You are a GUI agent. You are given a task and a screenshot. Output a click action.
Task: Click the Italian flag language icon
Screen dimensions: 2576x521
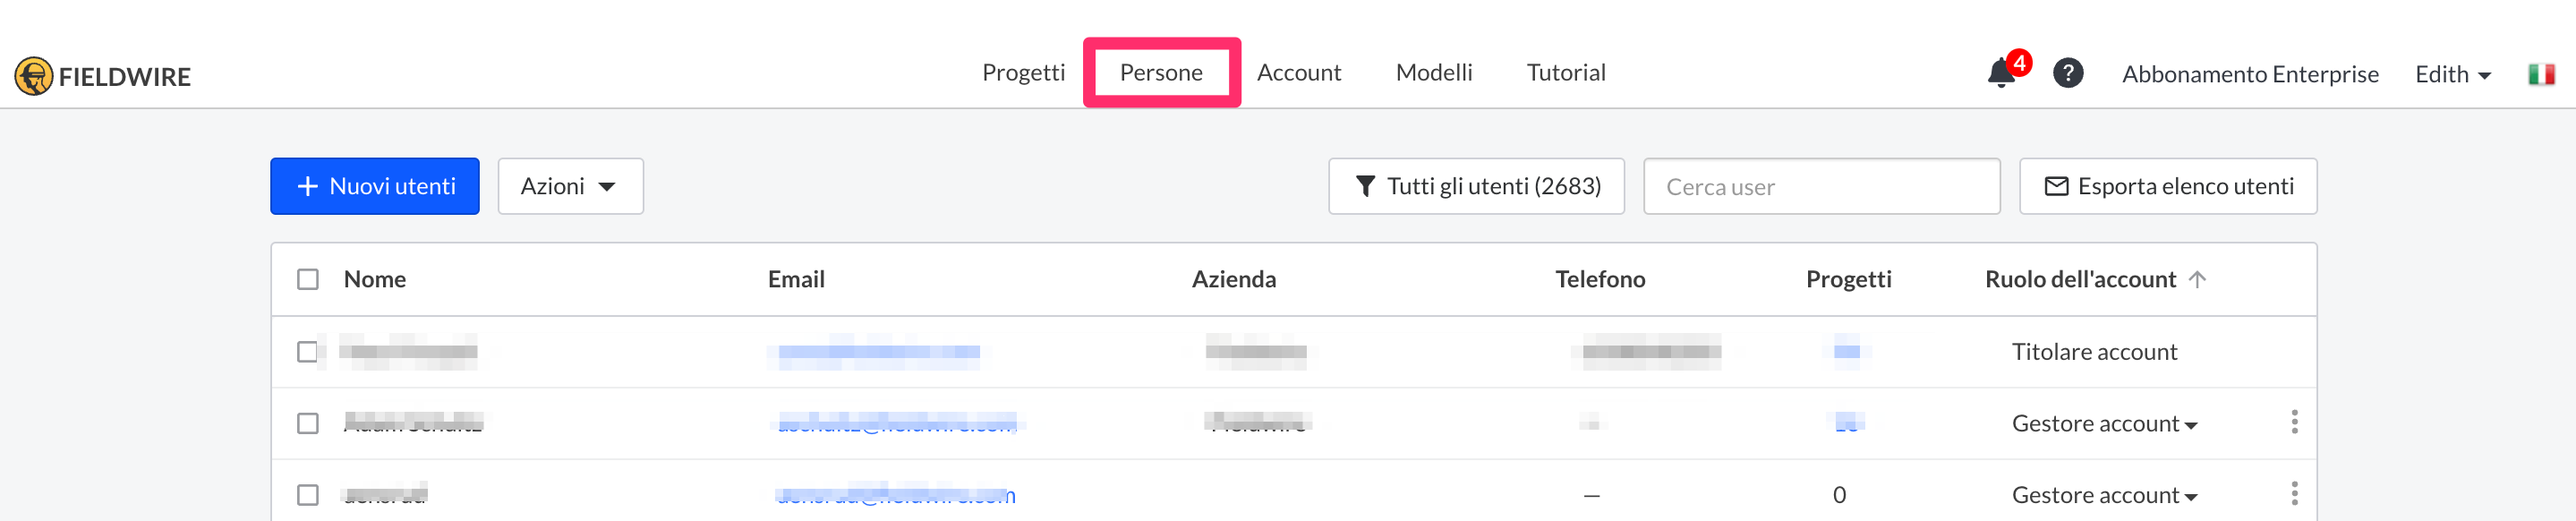tap(2540, 74)
